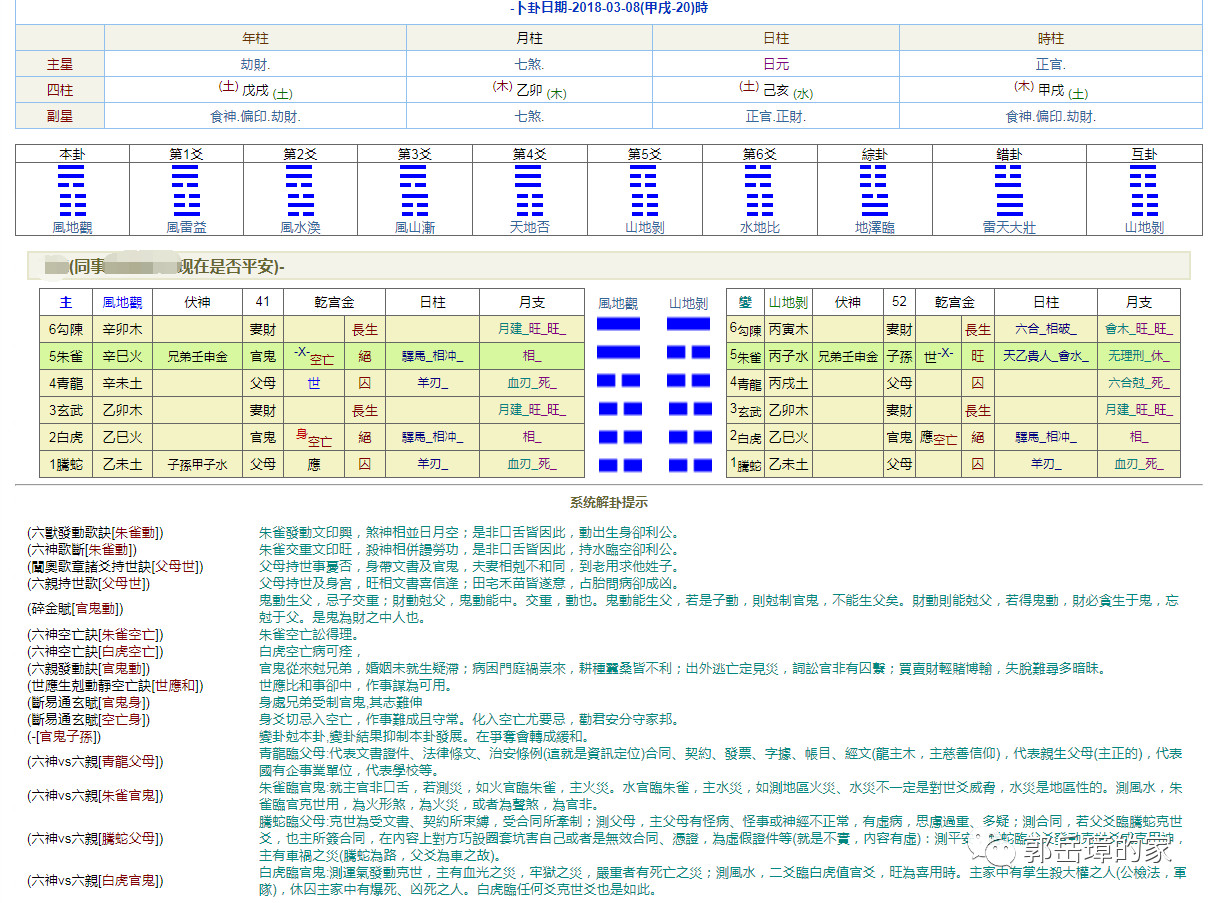The height and width of the screenshot is (903, 1212).
Task: Click the 風雷益 hexagram under 第1爻
Action: 186,190
